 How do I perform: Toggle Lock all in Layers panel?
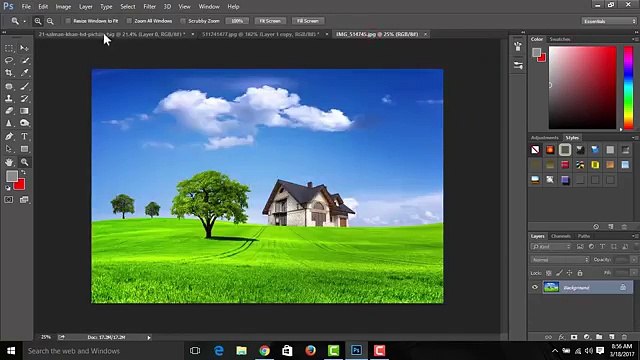[x=580, y=273]
